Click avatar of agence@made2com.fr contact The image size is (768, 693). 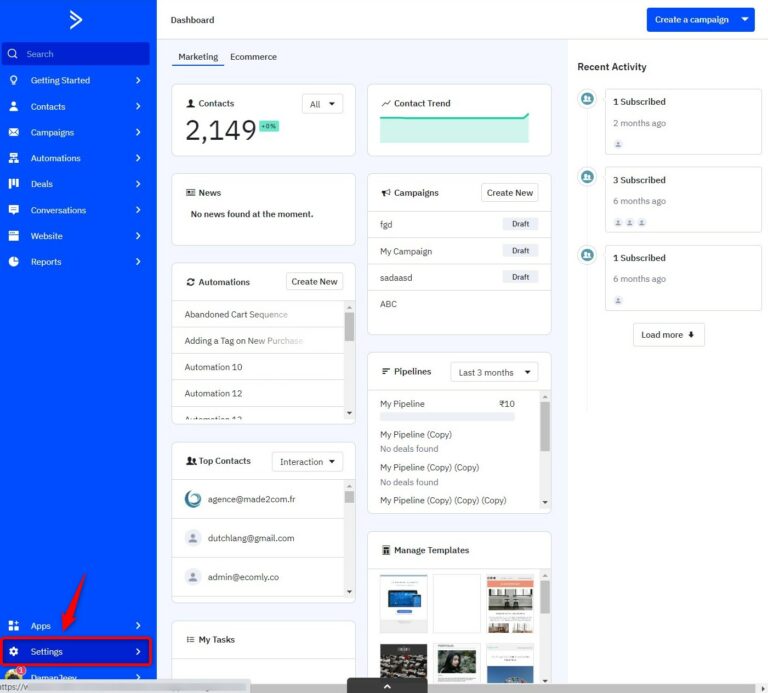tap(193, 499)
